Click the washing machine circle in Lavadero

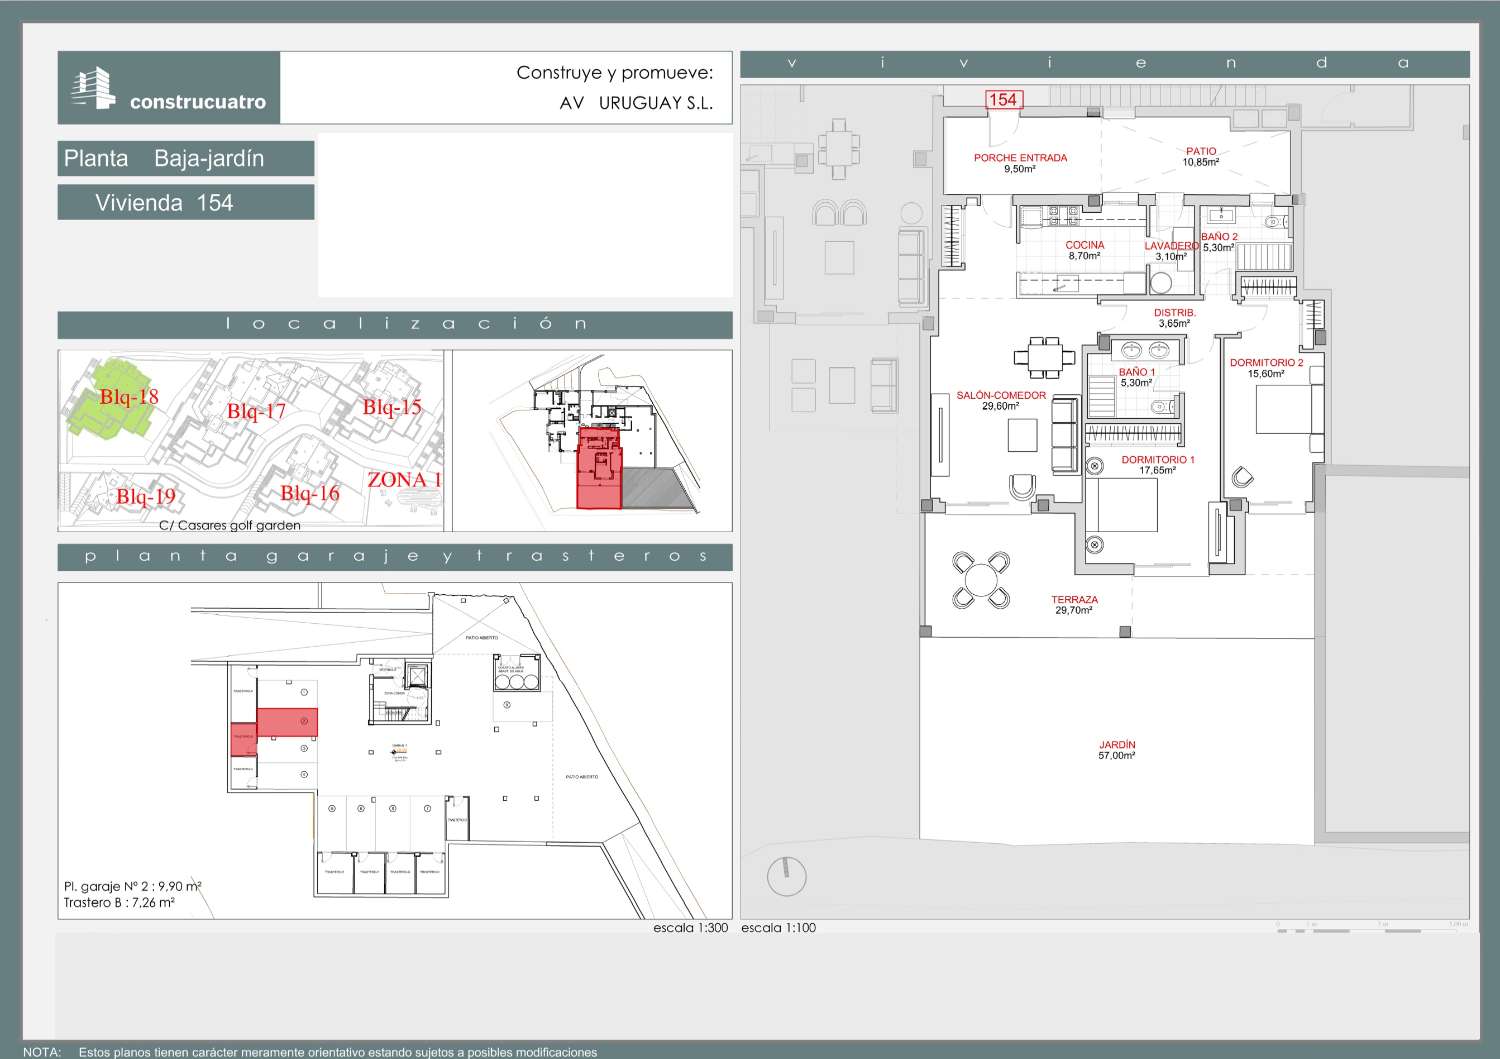[x=1160, y=283]
